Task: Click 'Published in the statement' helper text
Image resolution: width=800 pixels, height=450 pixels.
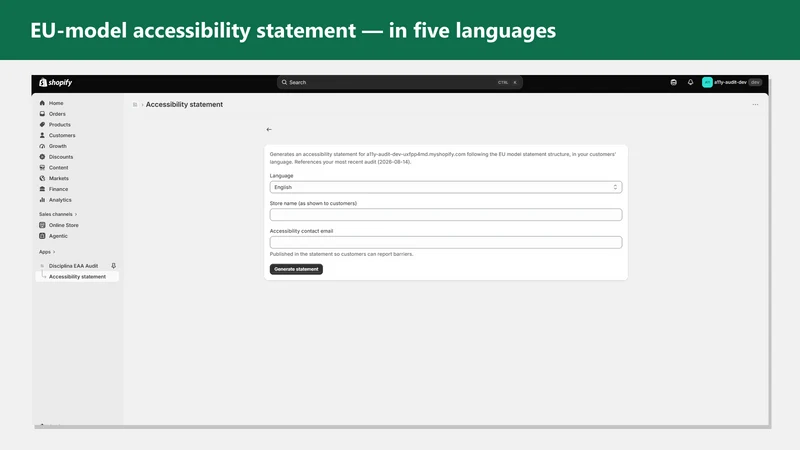Action: coord(341,254)
